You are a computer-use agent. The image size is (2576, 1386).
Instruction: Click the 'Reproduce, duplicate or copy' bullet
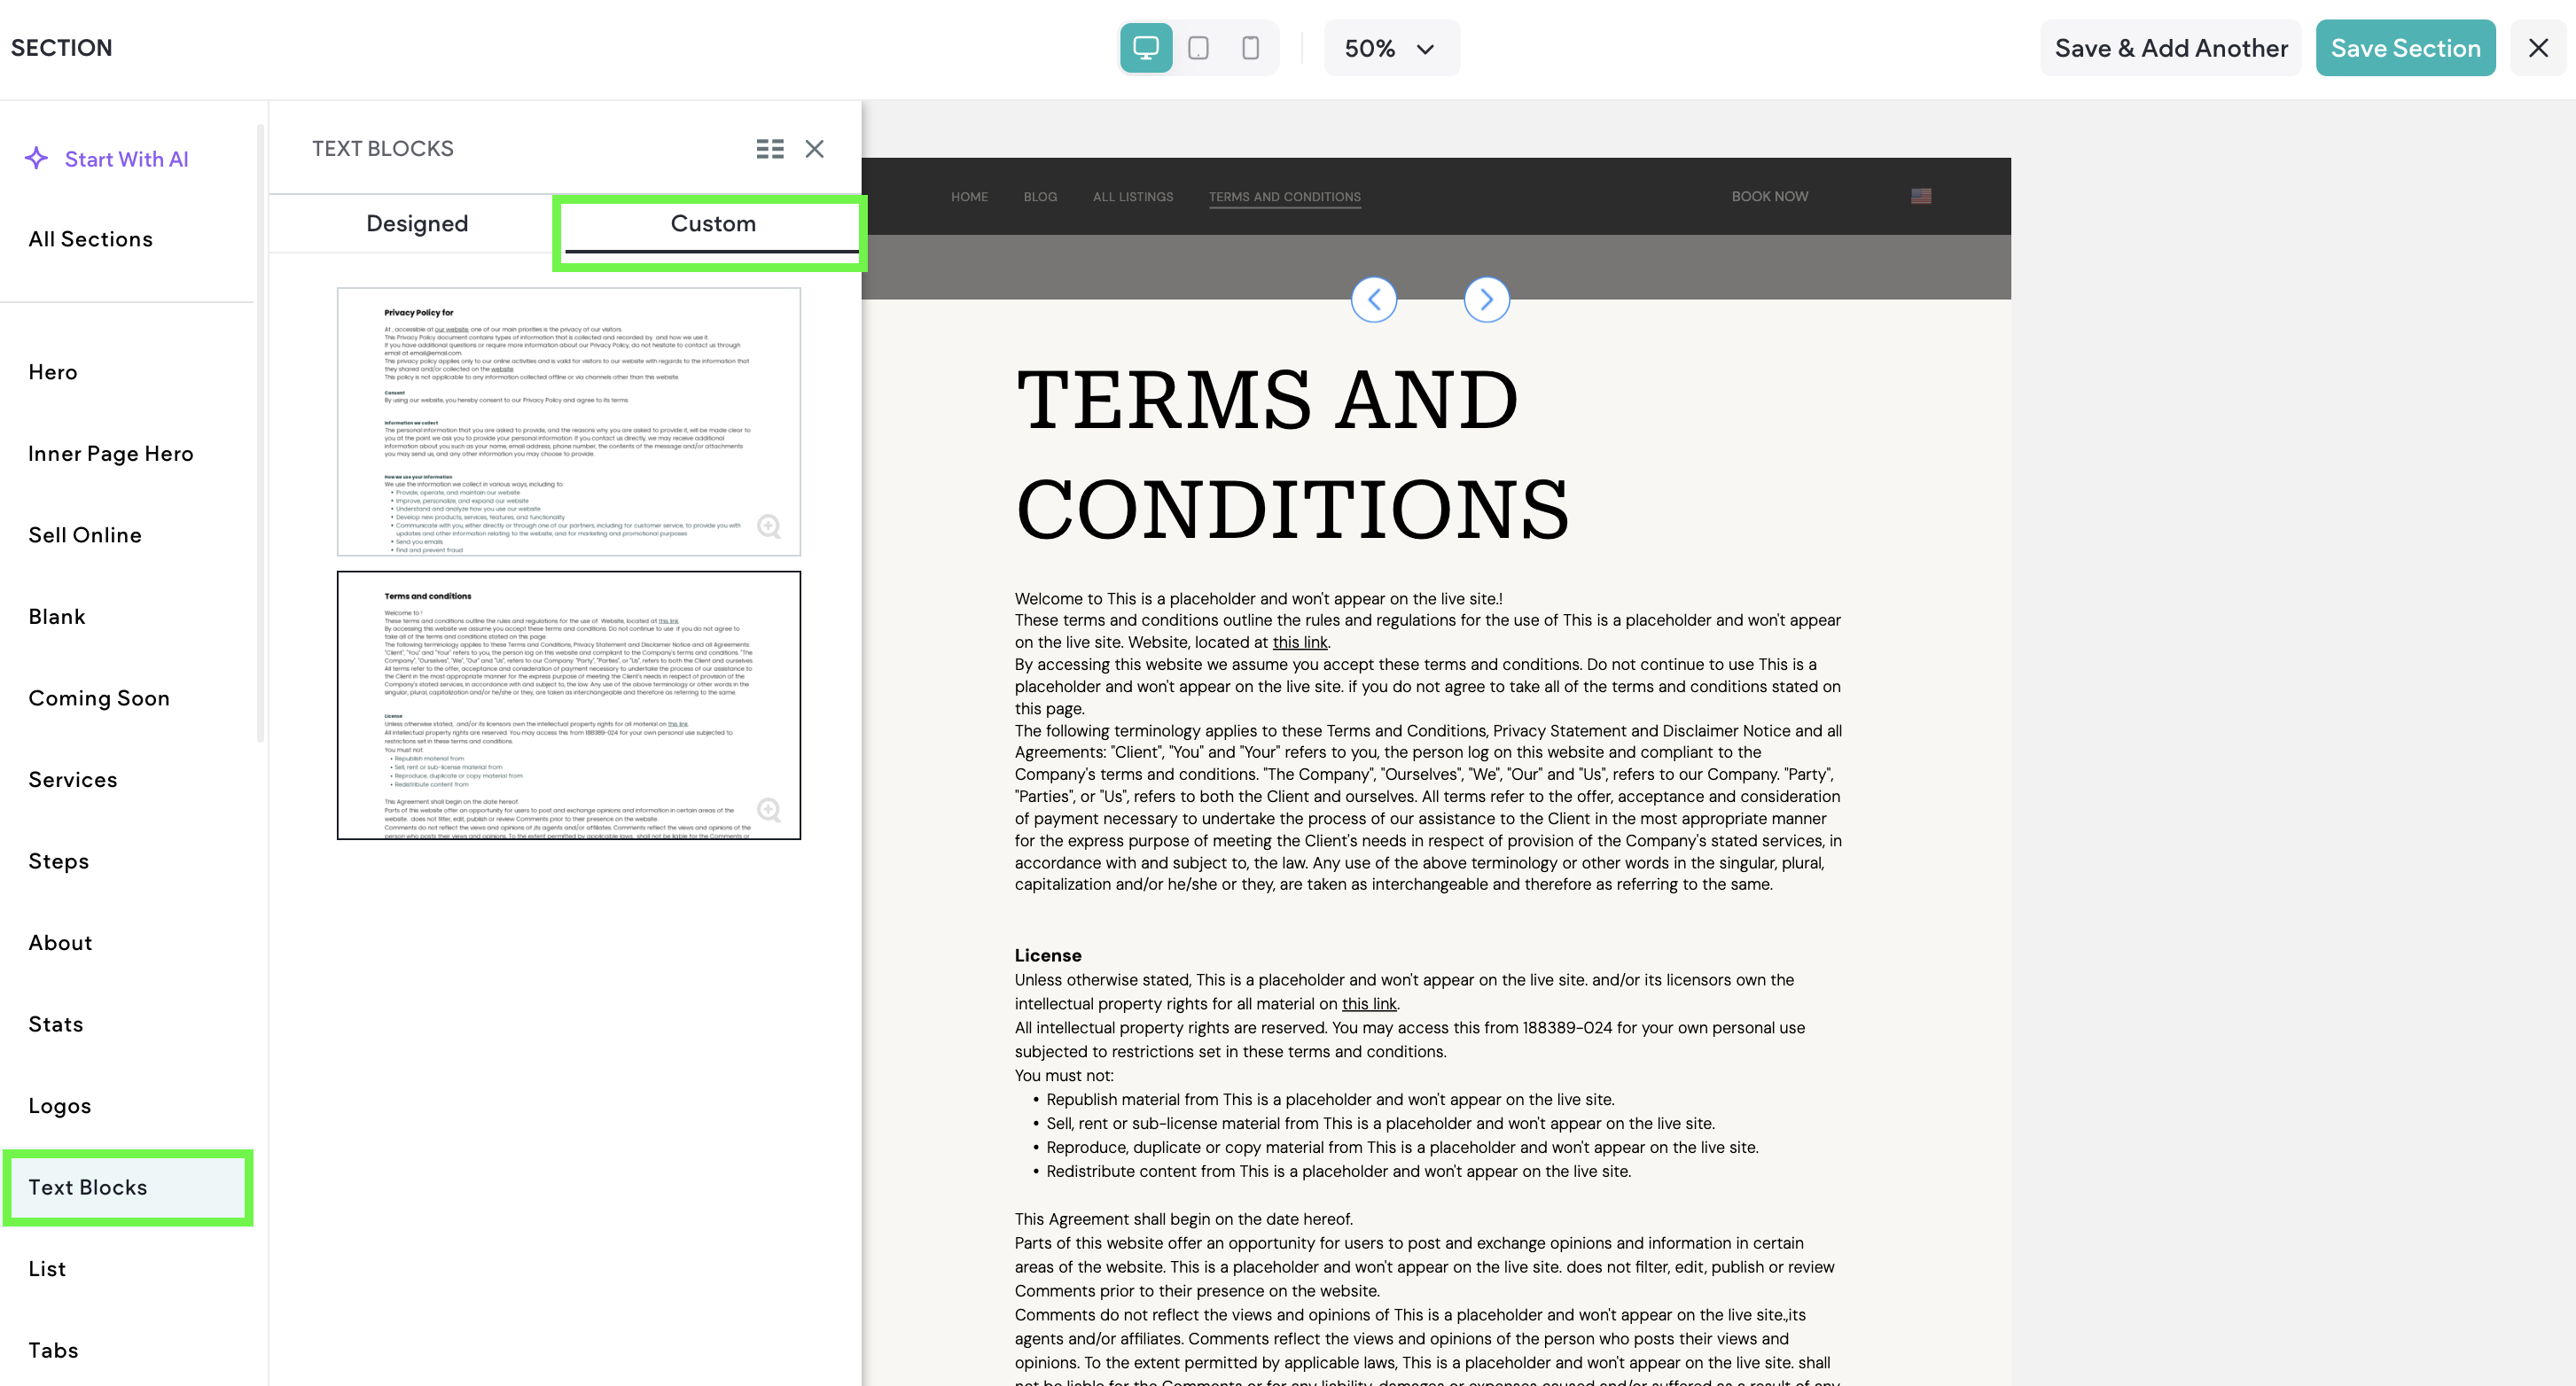pyautogui.click(x=1402, y=1148)
